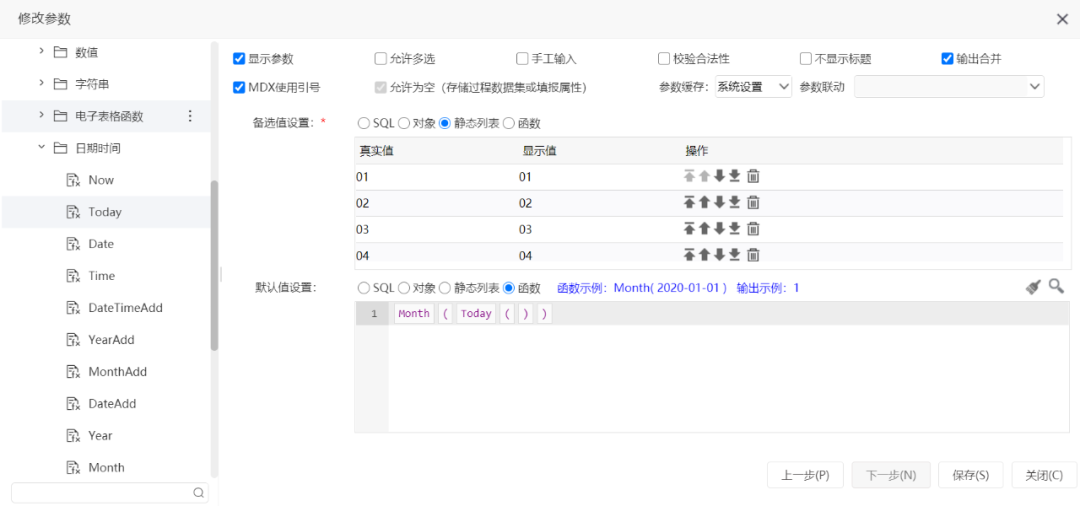
Task: Uncheck the MDX使用引号 checkbox
Action: 239,87
